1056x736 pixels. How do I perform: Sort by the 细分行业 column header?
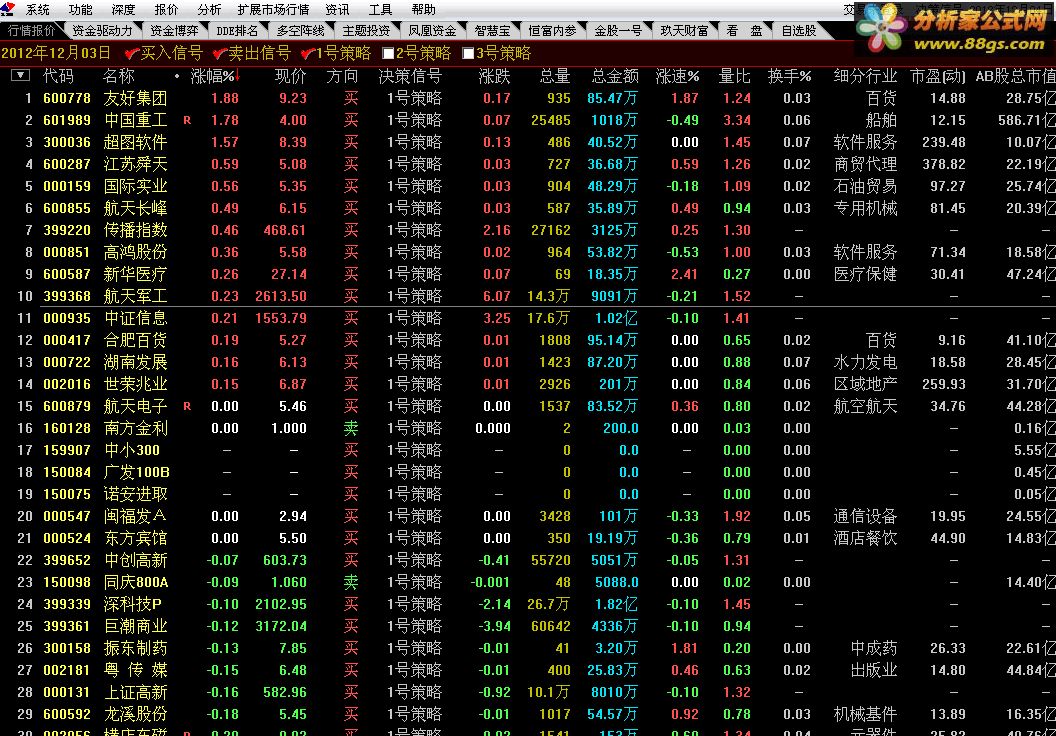(x=865, y=76)
